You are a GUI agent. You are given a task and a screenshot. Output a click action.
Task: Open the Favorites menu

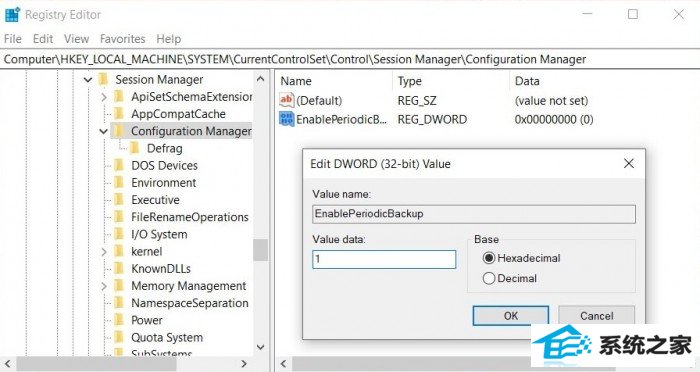122,39
